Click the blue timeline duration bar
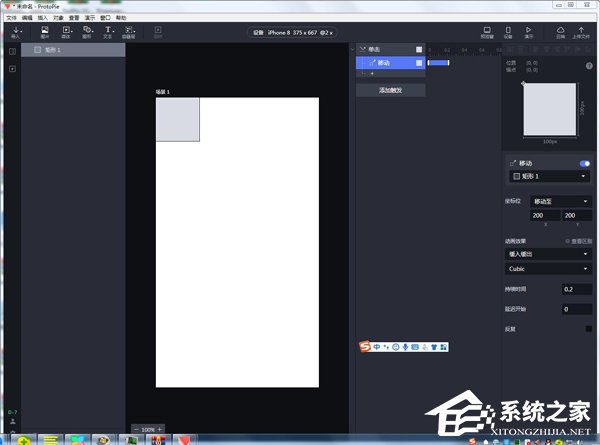This screenshot has width=600, height=445. point(438,63)
